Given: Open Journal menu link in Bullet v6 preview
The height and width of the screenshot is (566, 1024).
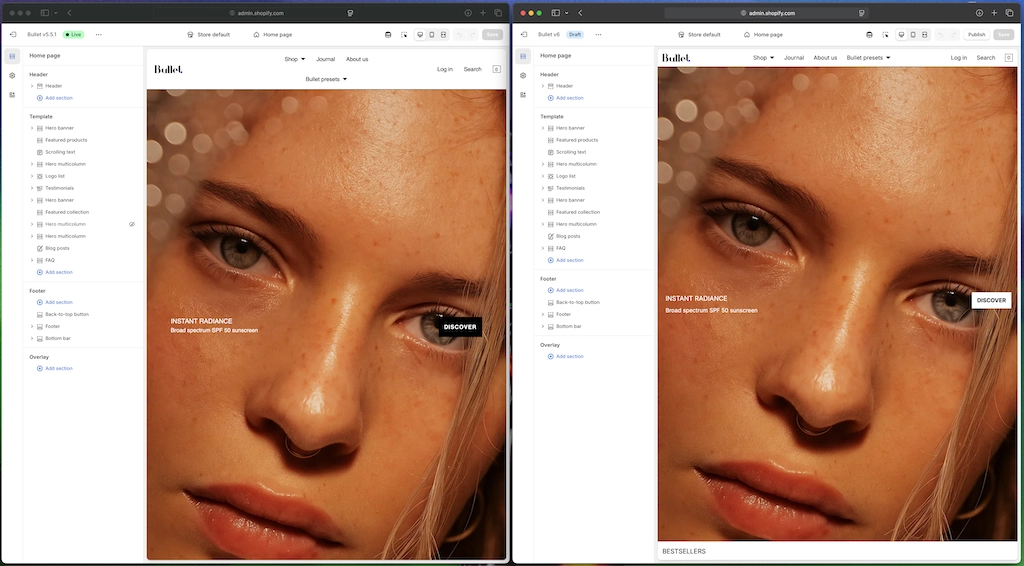Looking at the screenshot, I should click(794, 58).
